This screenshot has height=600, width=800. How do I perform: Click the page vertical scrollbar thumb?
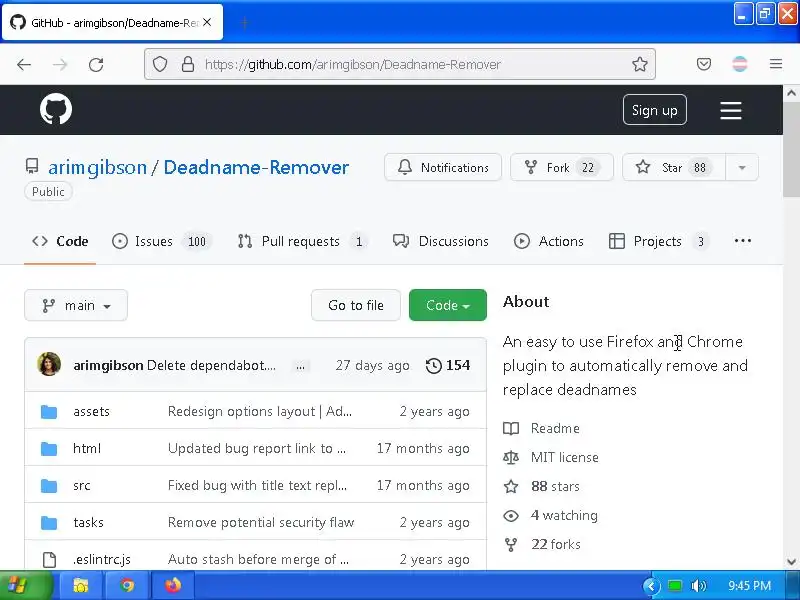click(791, 148)
